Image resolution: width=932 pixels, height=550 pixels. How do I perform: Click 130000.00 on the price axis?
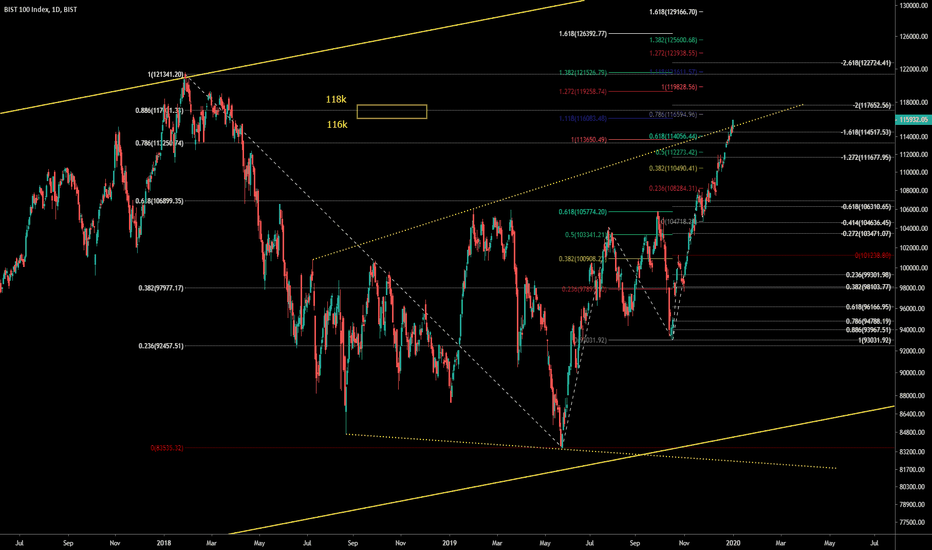(914, 5)
